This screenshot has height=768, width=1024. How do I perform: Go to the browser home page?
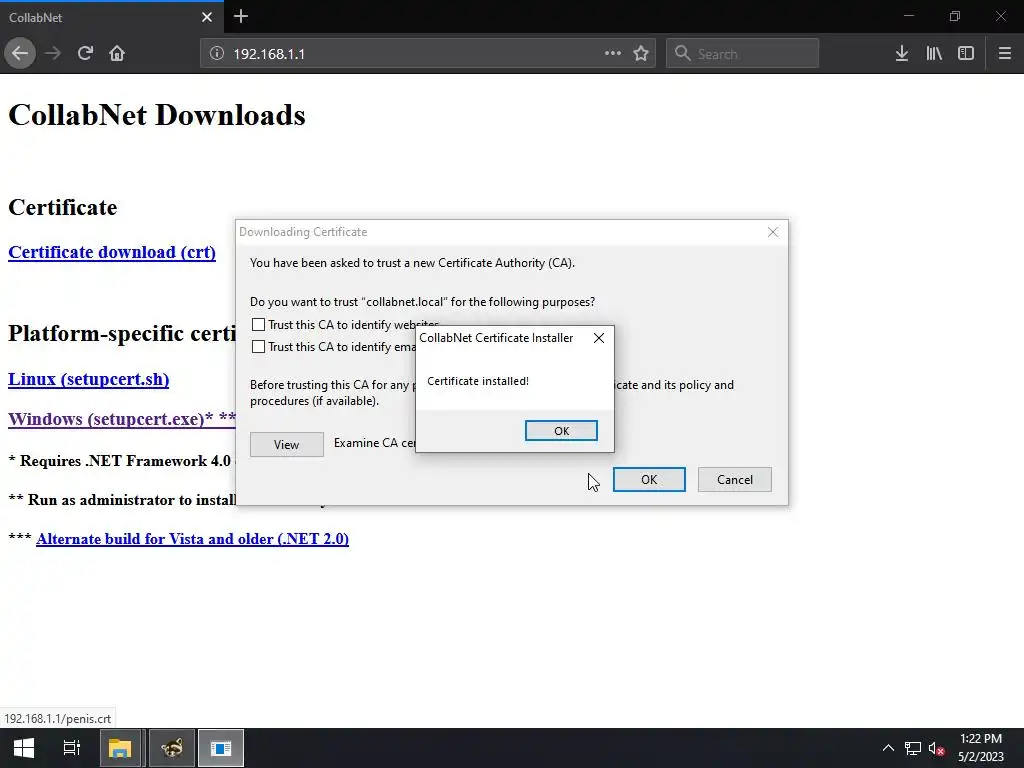(117, 54)
